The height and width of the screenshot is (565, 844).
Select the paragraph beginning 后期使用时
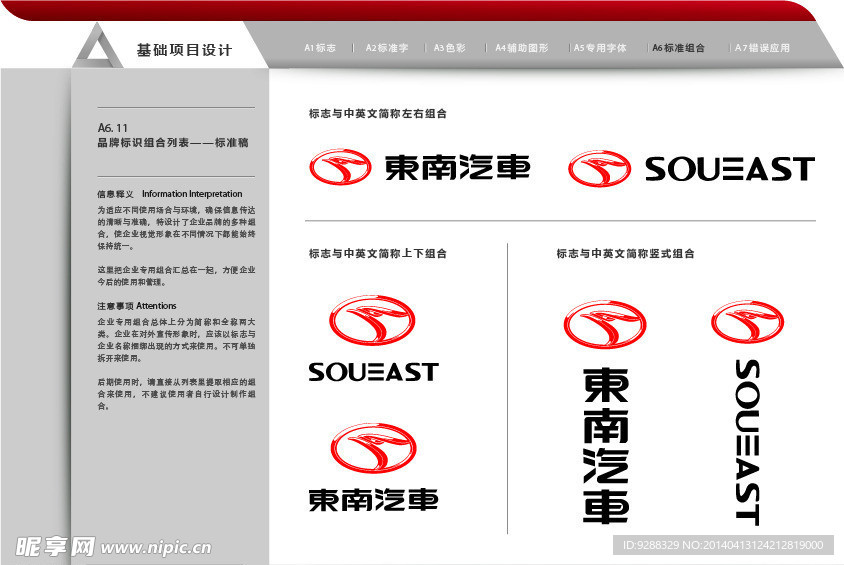pyautogui.click(x=176, y=394)
